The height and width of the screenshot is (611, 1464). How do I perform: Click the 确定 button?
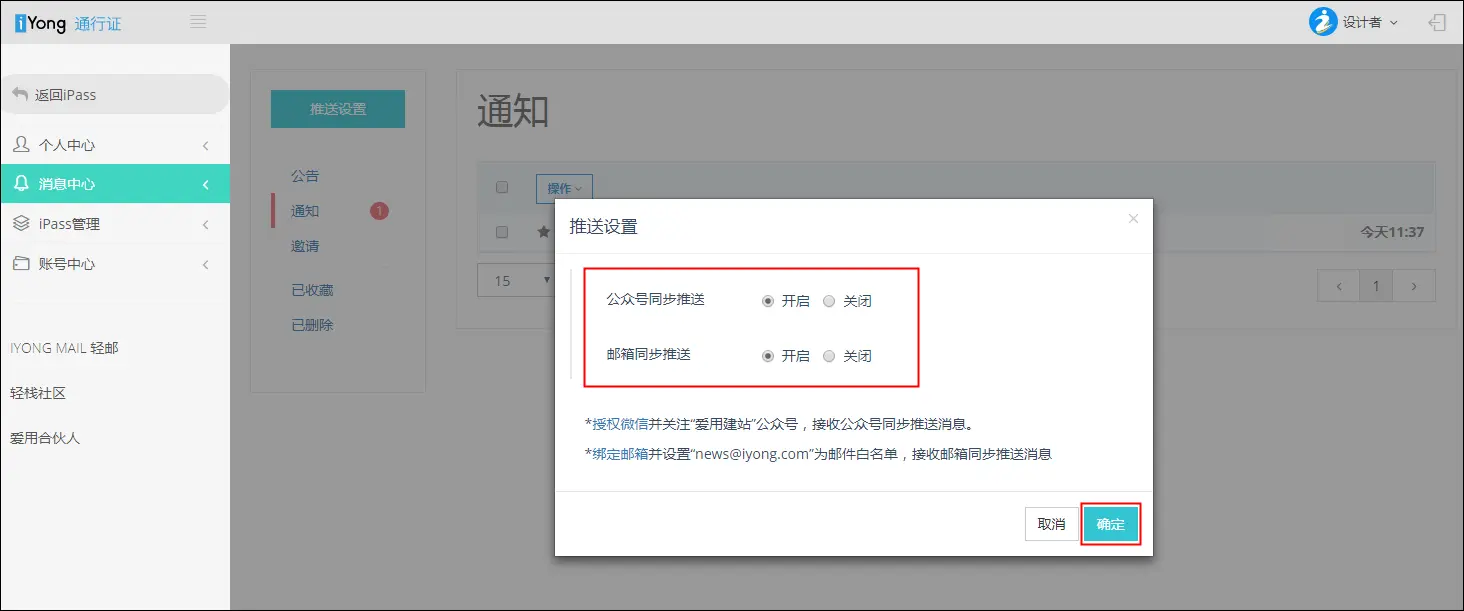pos(1110,524)
